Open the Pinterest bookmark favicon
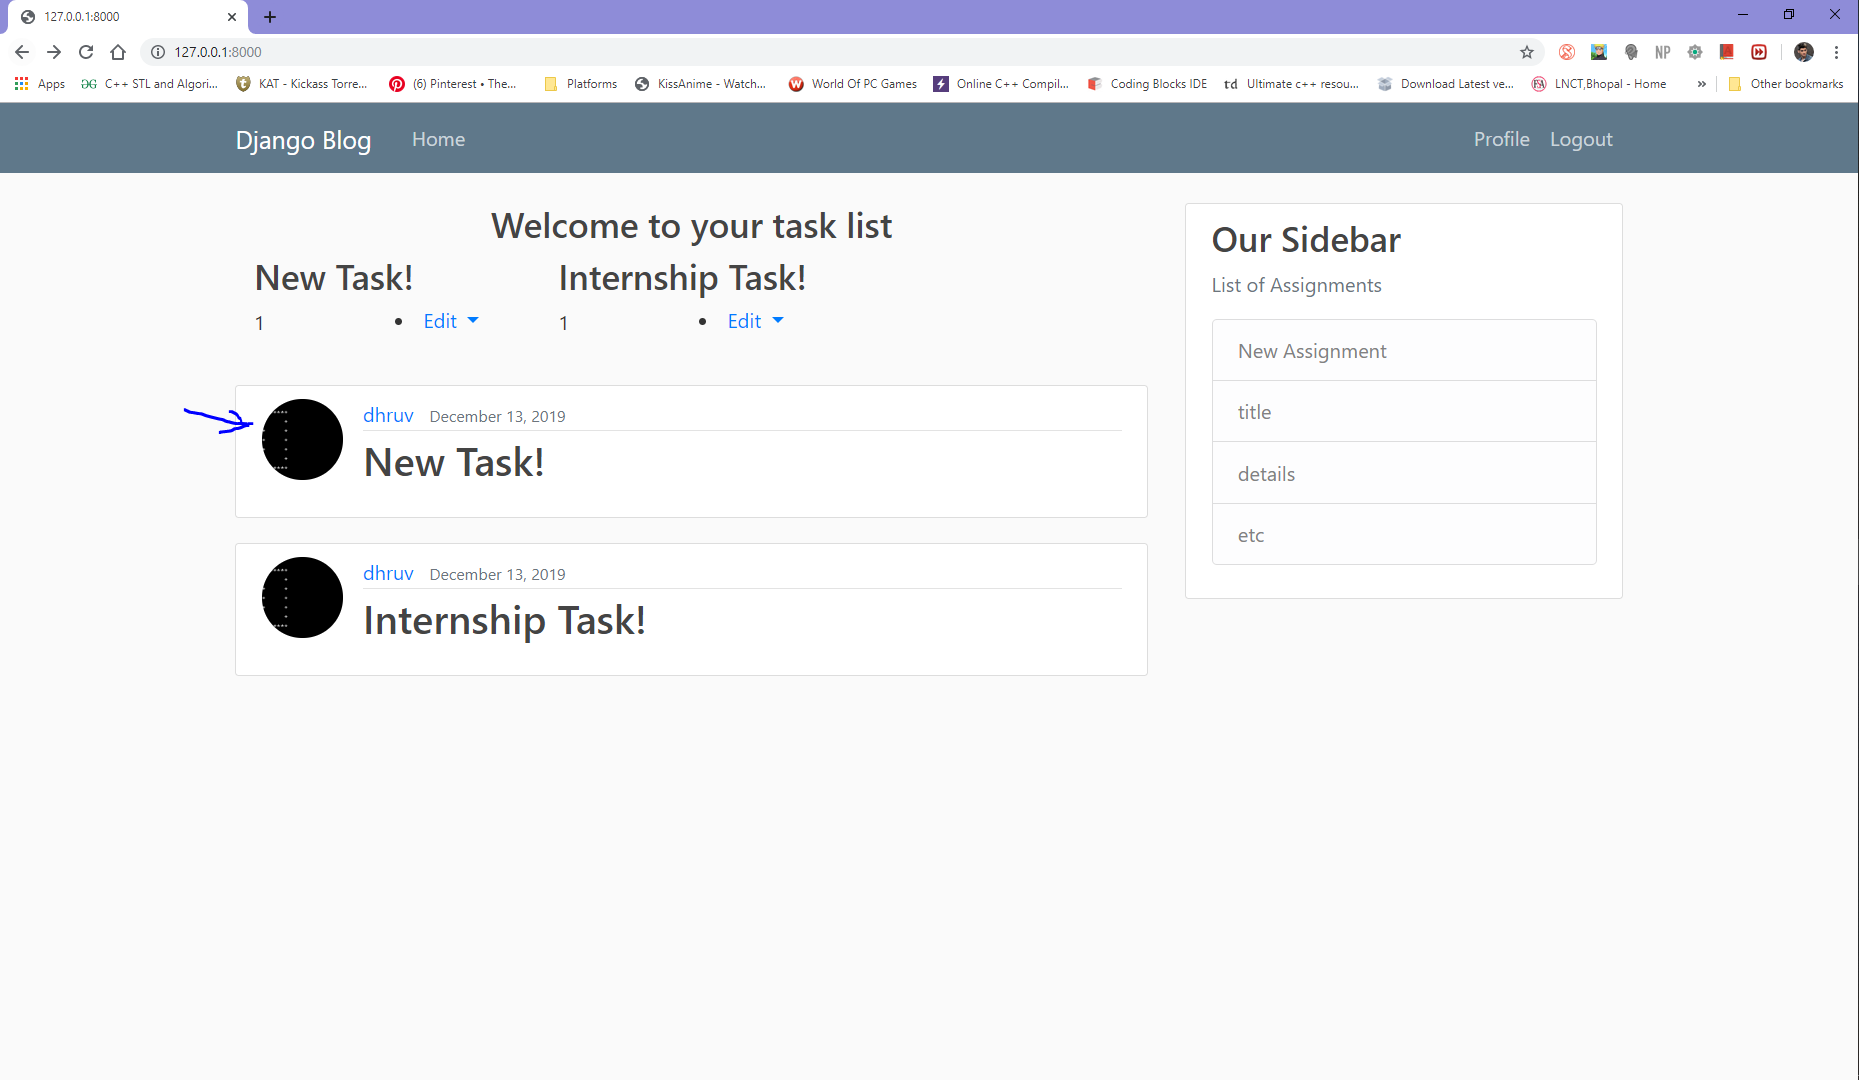The height and width of the screenshot is (1080, 1859). (x=397, y=84)
